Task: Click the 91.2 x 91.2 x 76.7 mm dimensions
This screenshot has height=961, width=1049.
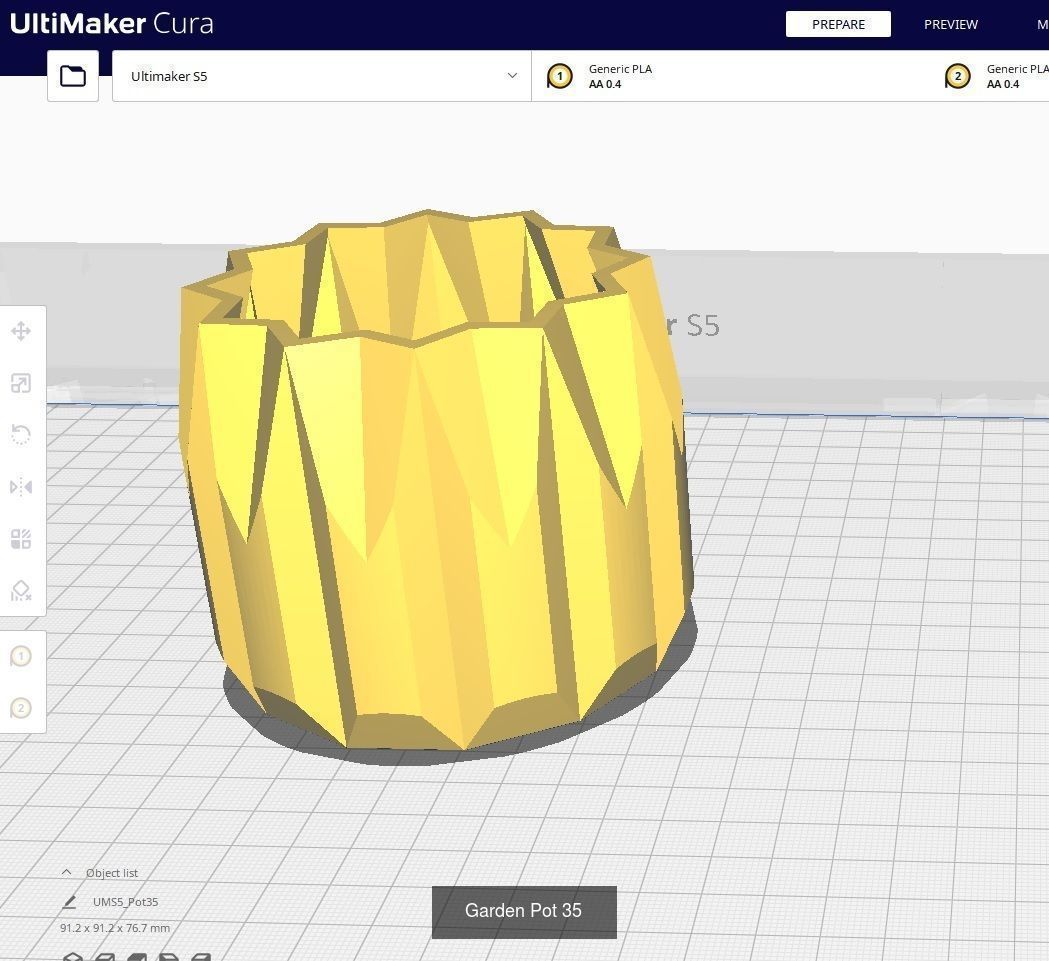Action: 115,928
